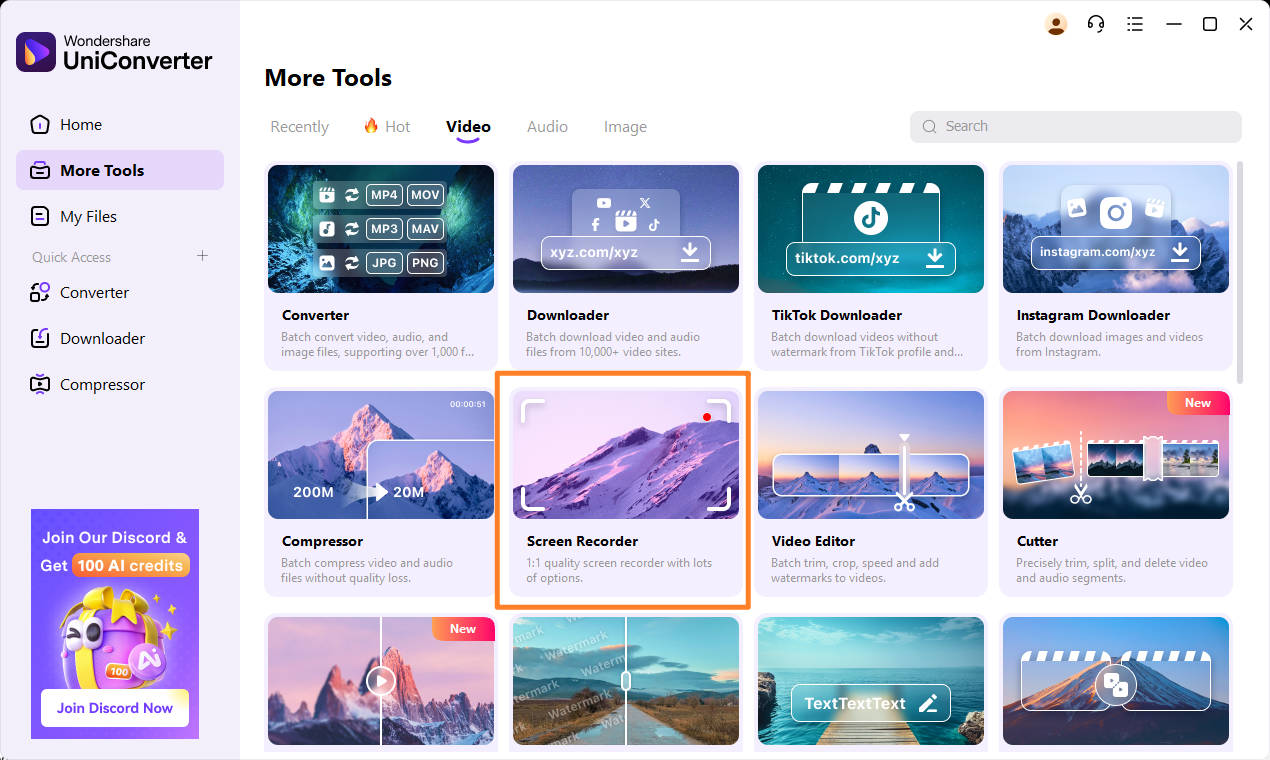Open the user account avatar icon
Viewport: 1270px width, 760px height.
(x=1056, y=24)
